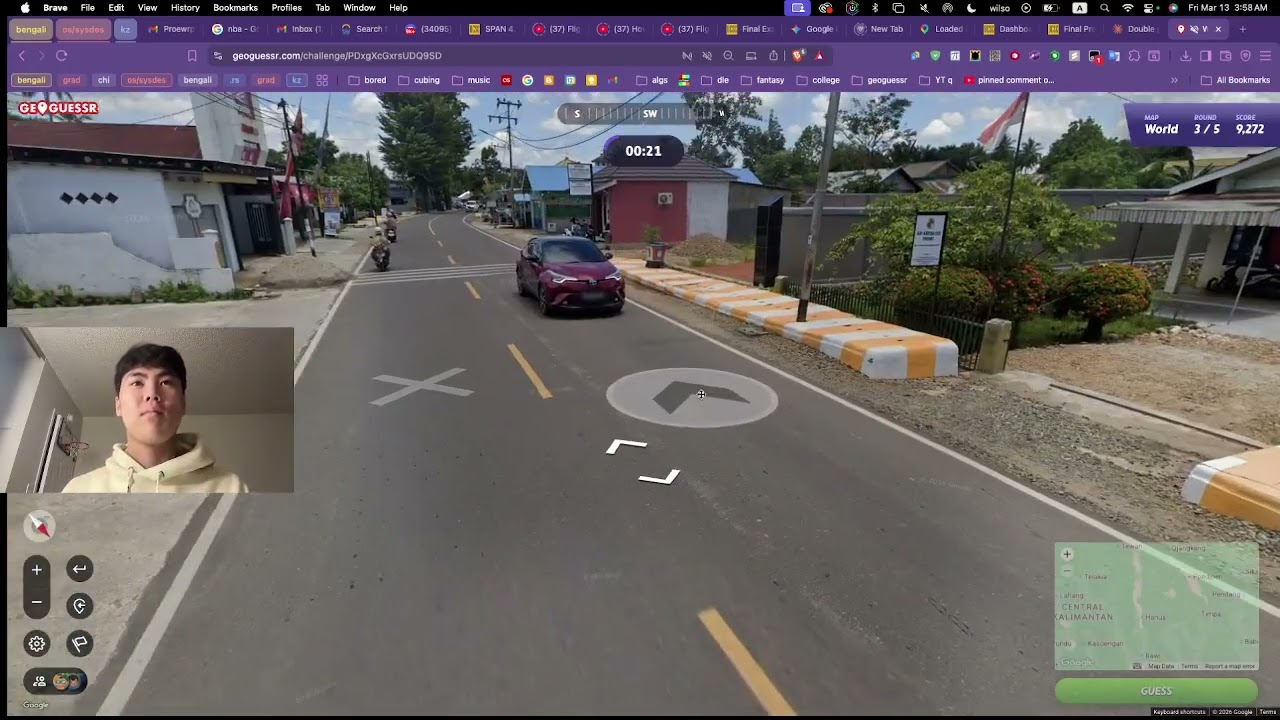Open Spotlight search in menu bar

pyautogui.click(x=1104, y=7)
